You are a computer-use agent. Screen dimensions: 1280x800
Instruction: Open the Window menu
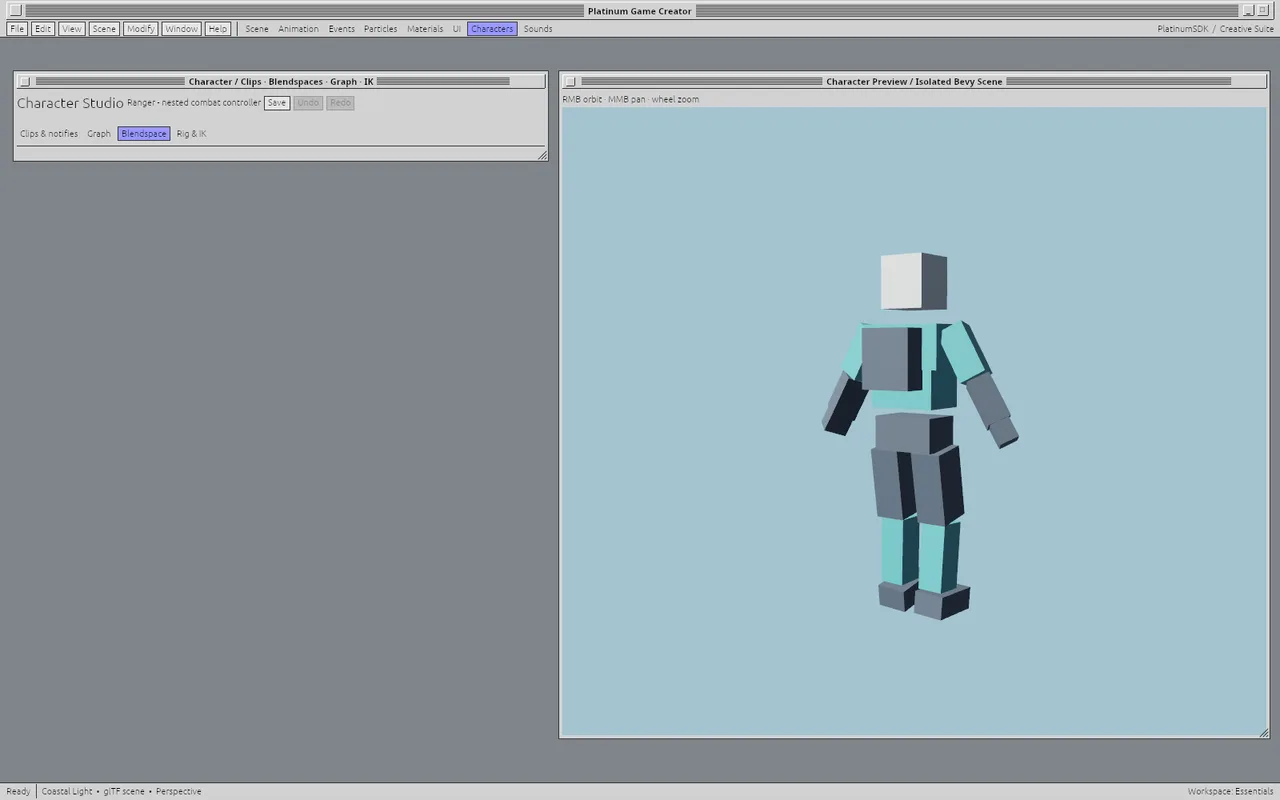tap(181, 29)
